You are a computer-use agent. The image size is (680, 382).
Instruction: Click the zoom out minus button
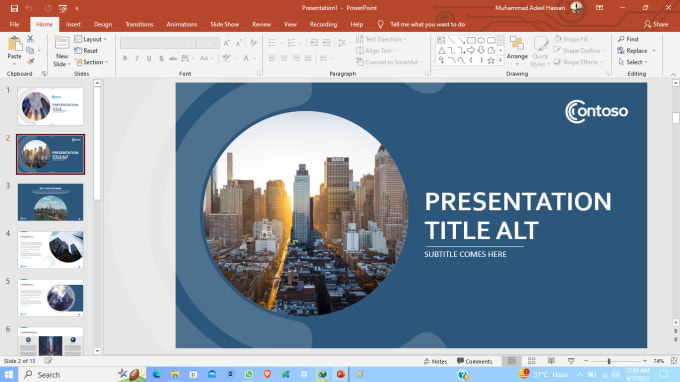click(586, 361)
